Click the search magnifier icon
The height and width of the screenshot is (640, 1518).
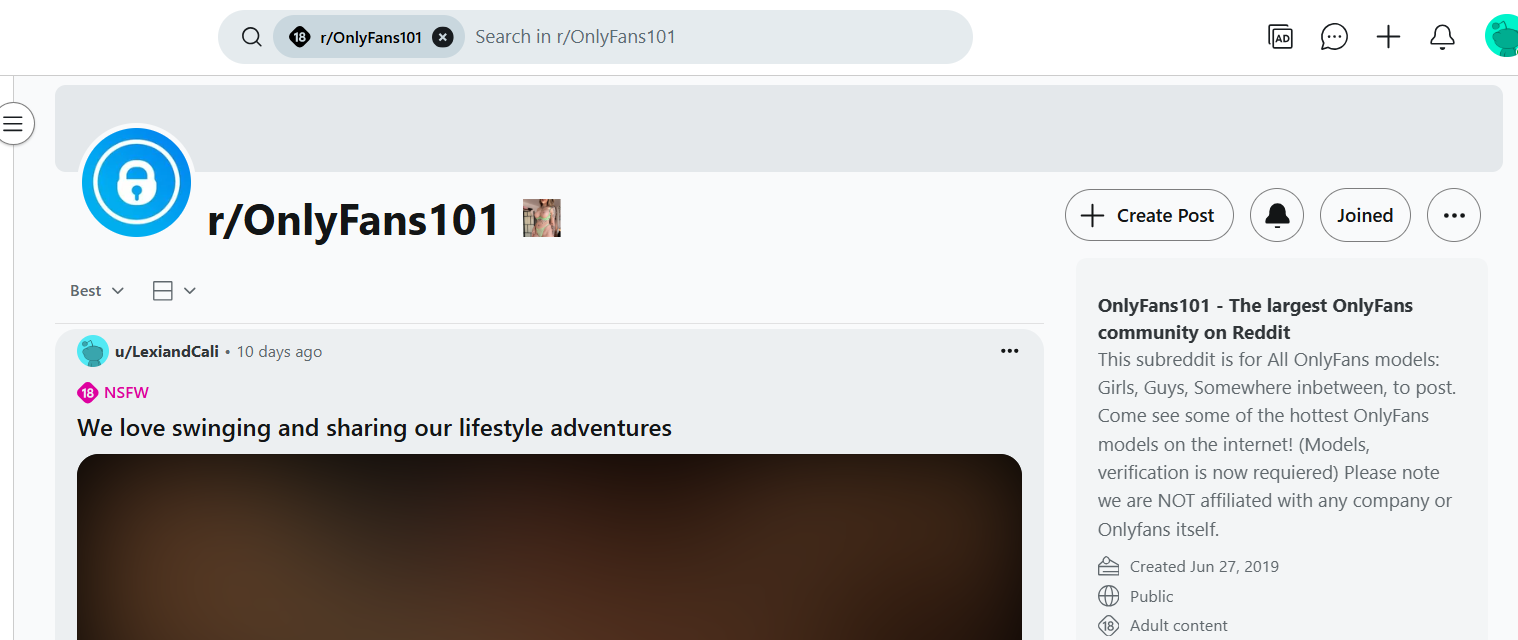pos(252,37)
